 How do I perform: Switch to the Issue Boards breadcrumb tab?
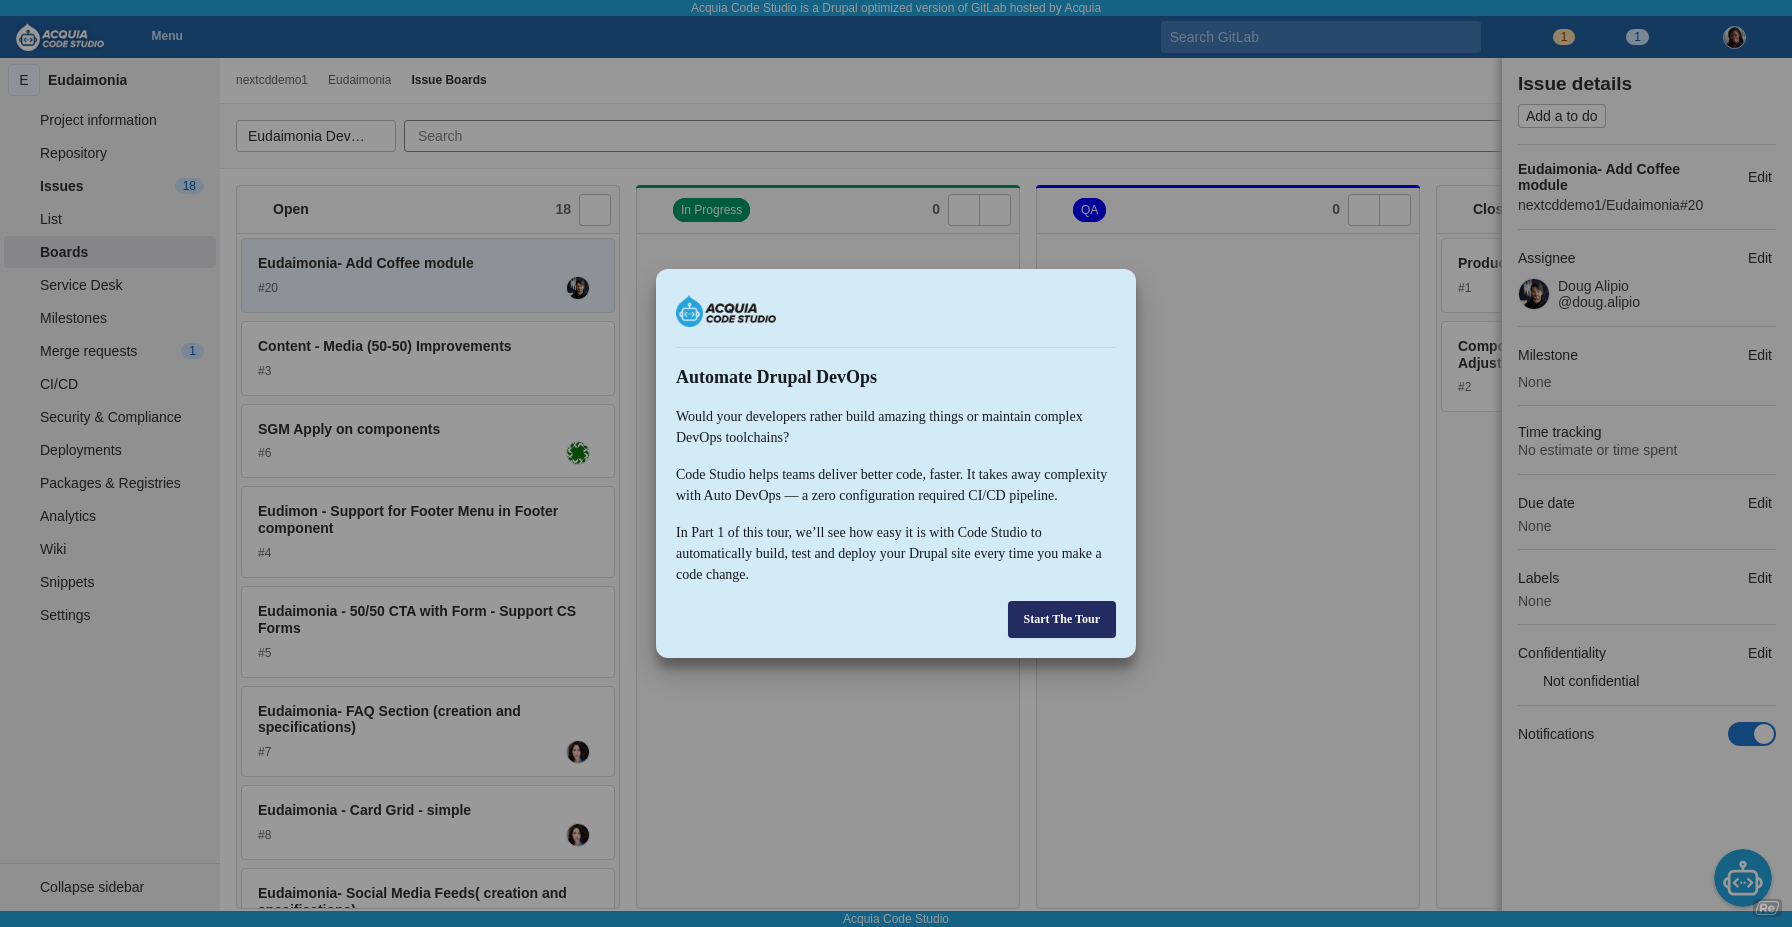[448, 80]
